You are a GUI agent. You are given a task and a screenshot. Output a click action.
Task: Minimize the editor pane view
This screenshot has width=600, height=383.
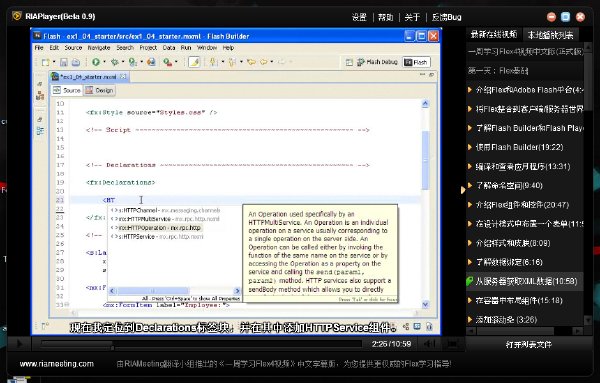pos(422,75)
